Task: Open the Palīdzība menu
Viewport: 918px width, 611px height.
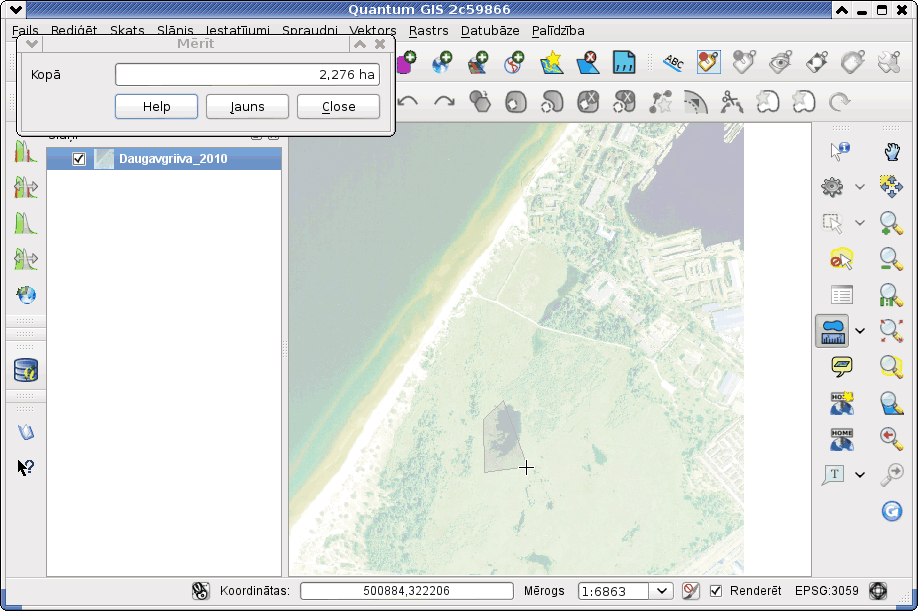Action: tap(558, 30)
